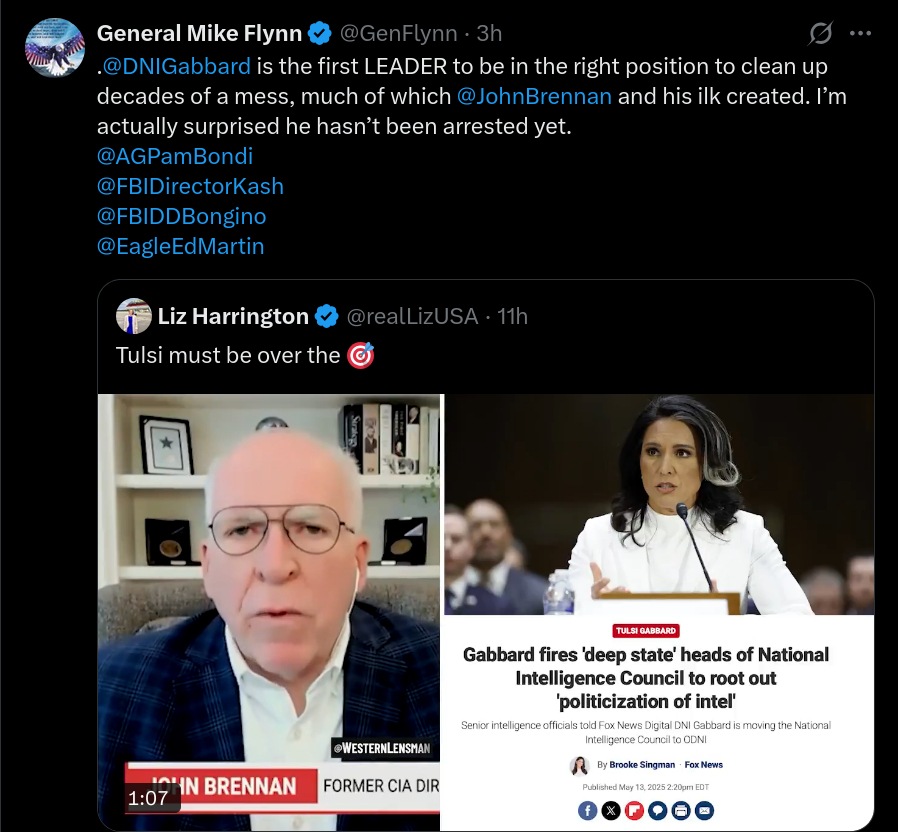Image resolution: width=898 pixels, height=832 pixels.
Task: Click Liz Harrington's verified checkmark
Action: [327, 316]
